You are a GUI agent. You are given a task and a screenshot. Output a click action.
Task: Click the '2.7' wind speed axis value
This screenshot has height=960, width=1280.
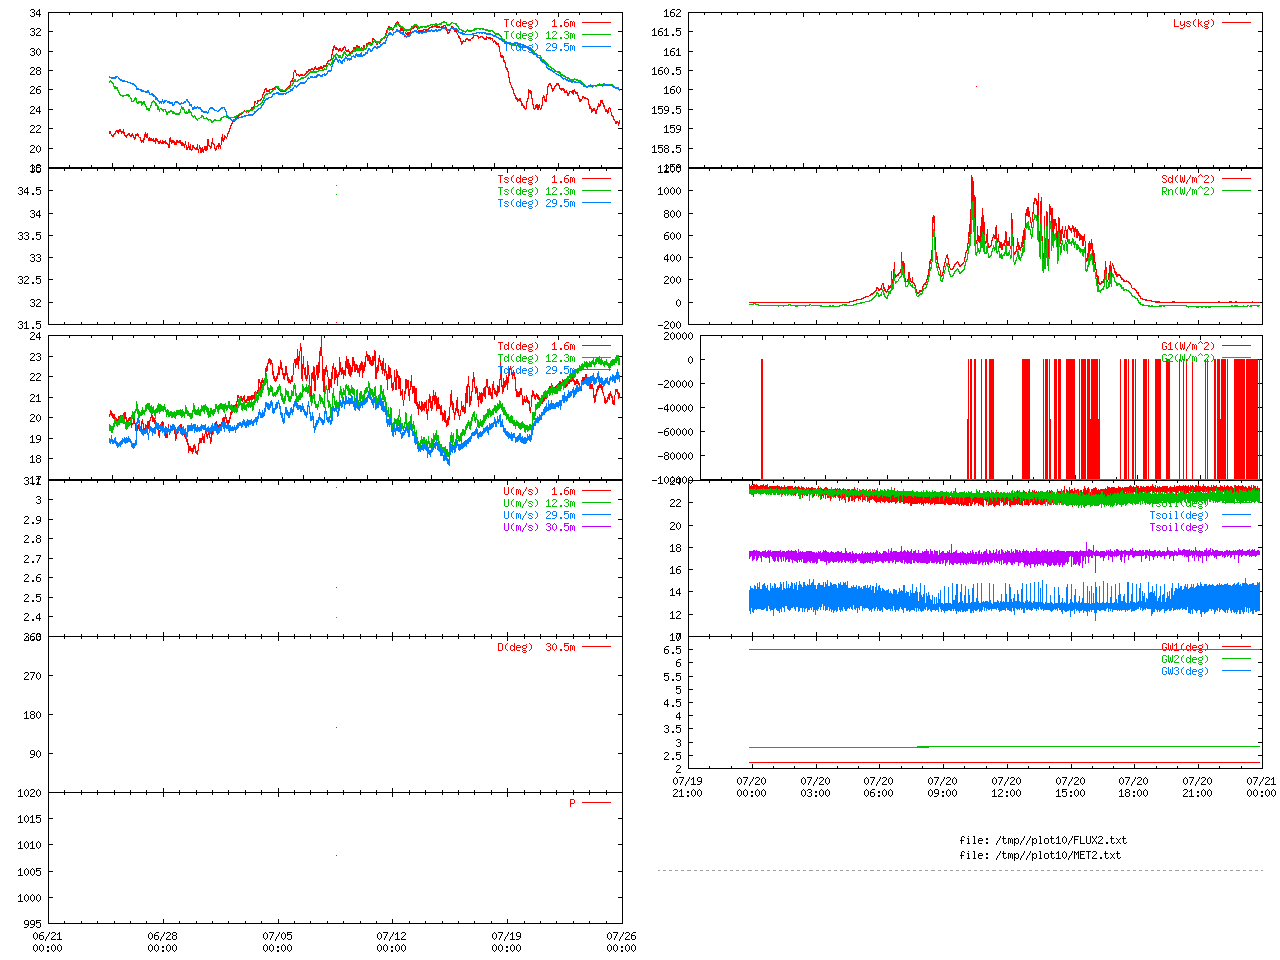33,559
